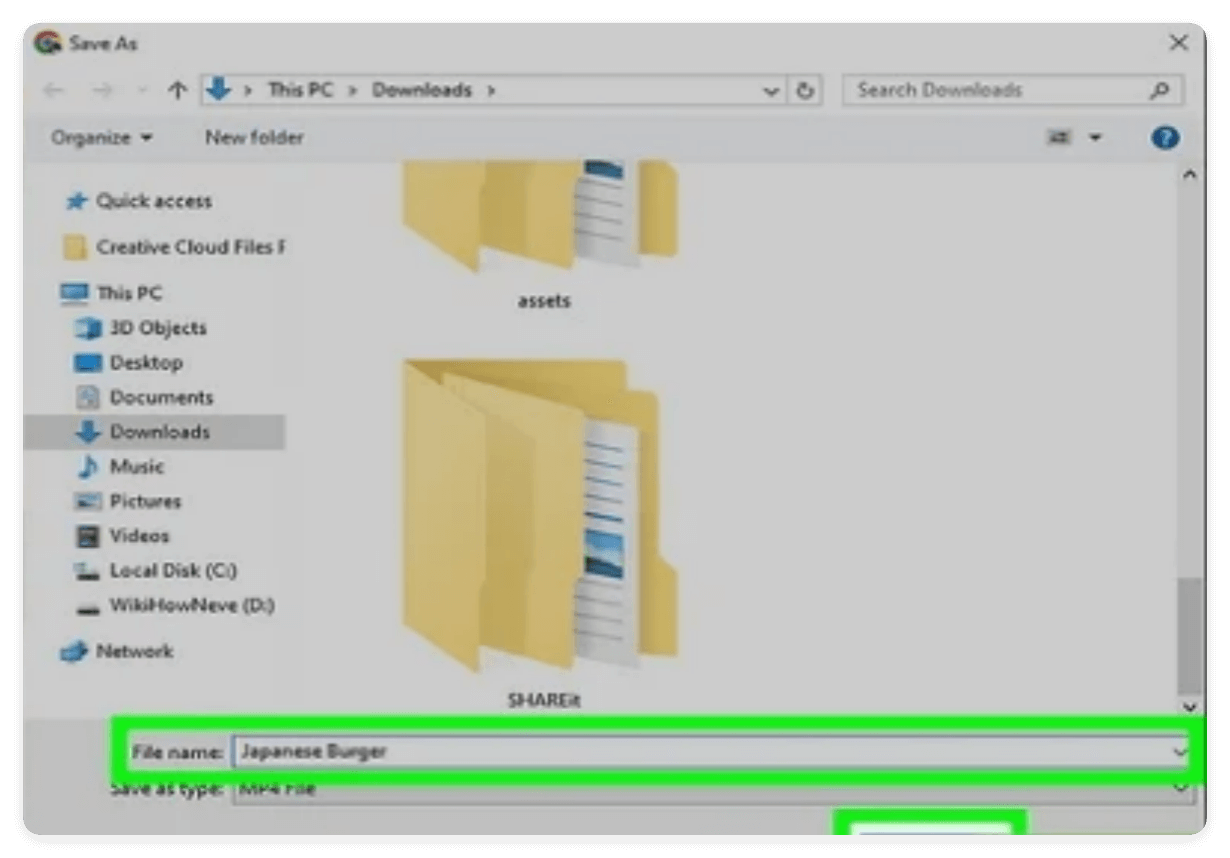1230x858 pixels.
Task: Create a New folder
Action: click(252, 138)
